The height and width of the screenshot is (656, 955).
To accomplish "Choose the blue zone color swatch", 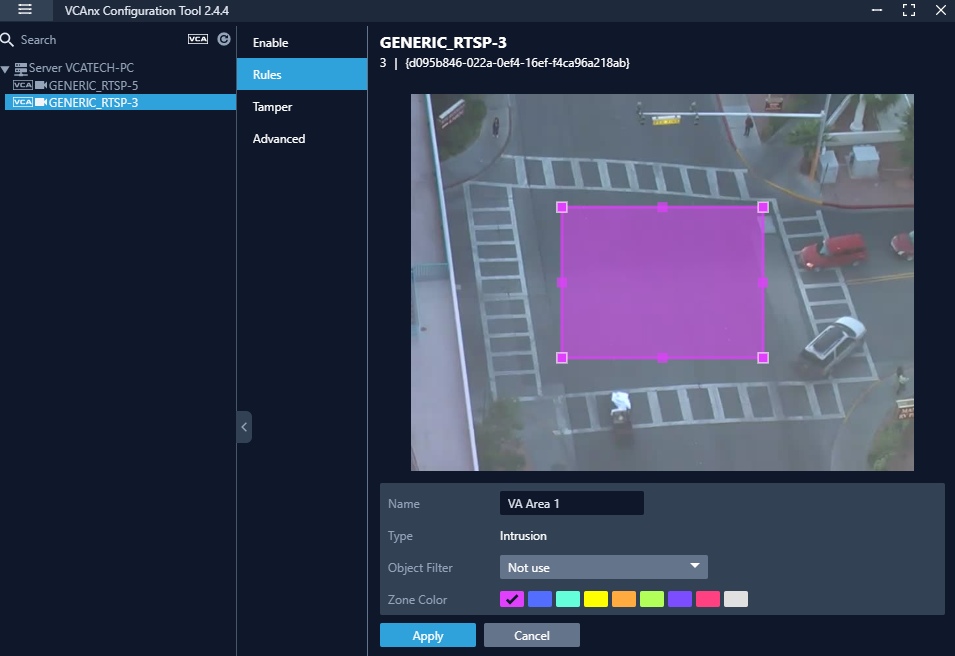I will [x=540, y=599].
